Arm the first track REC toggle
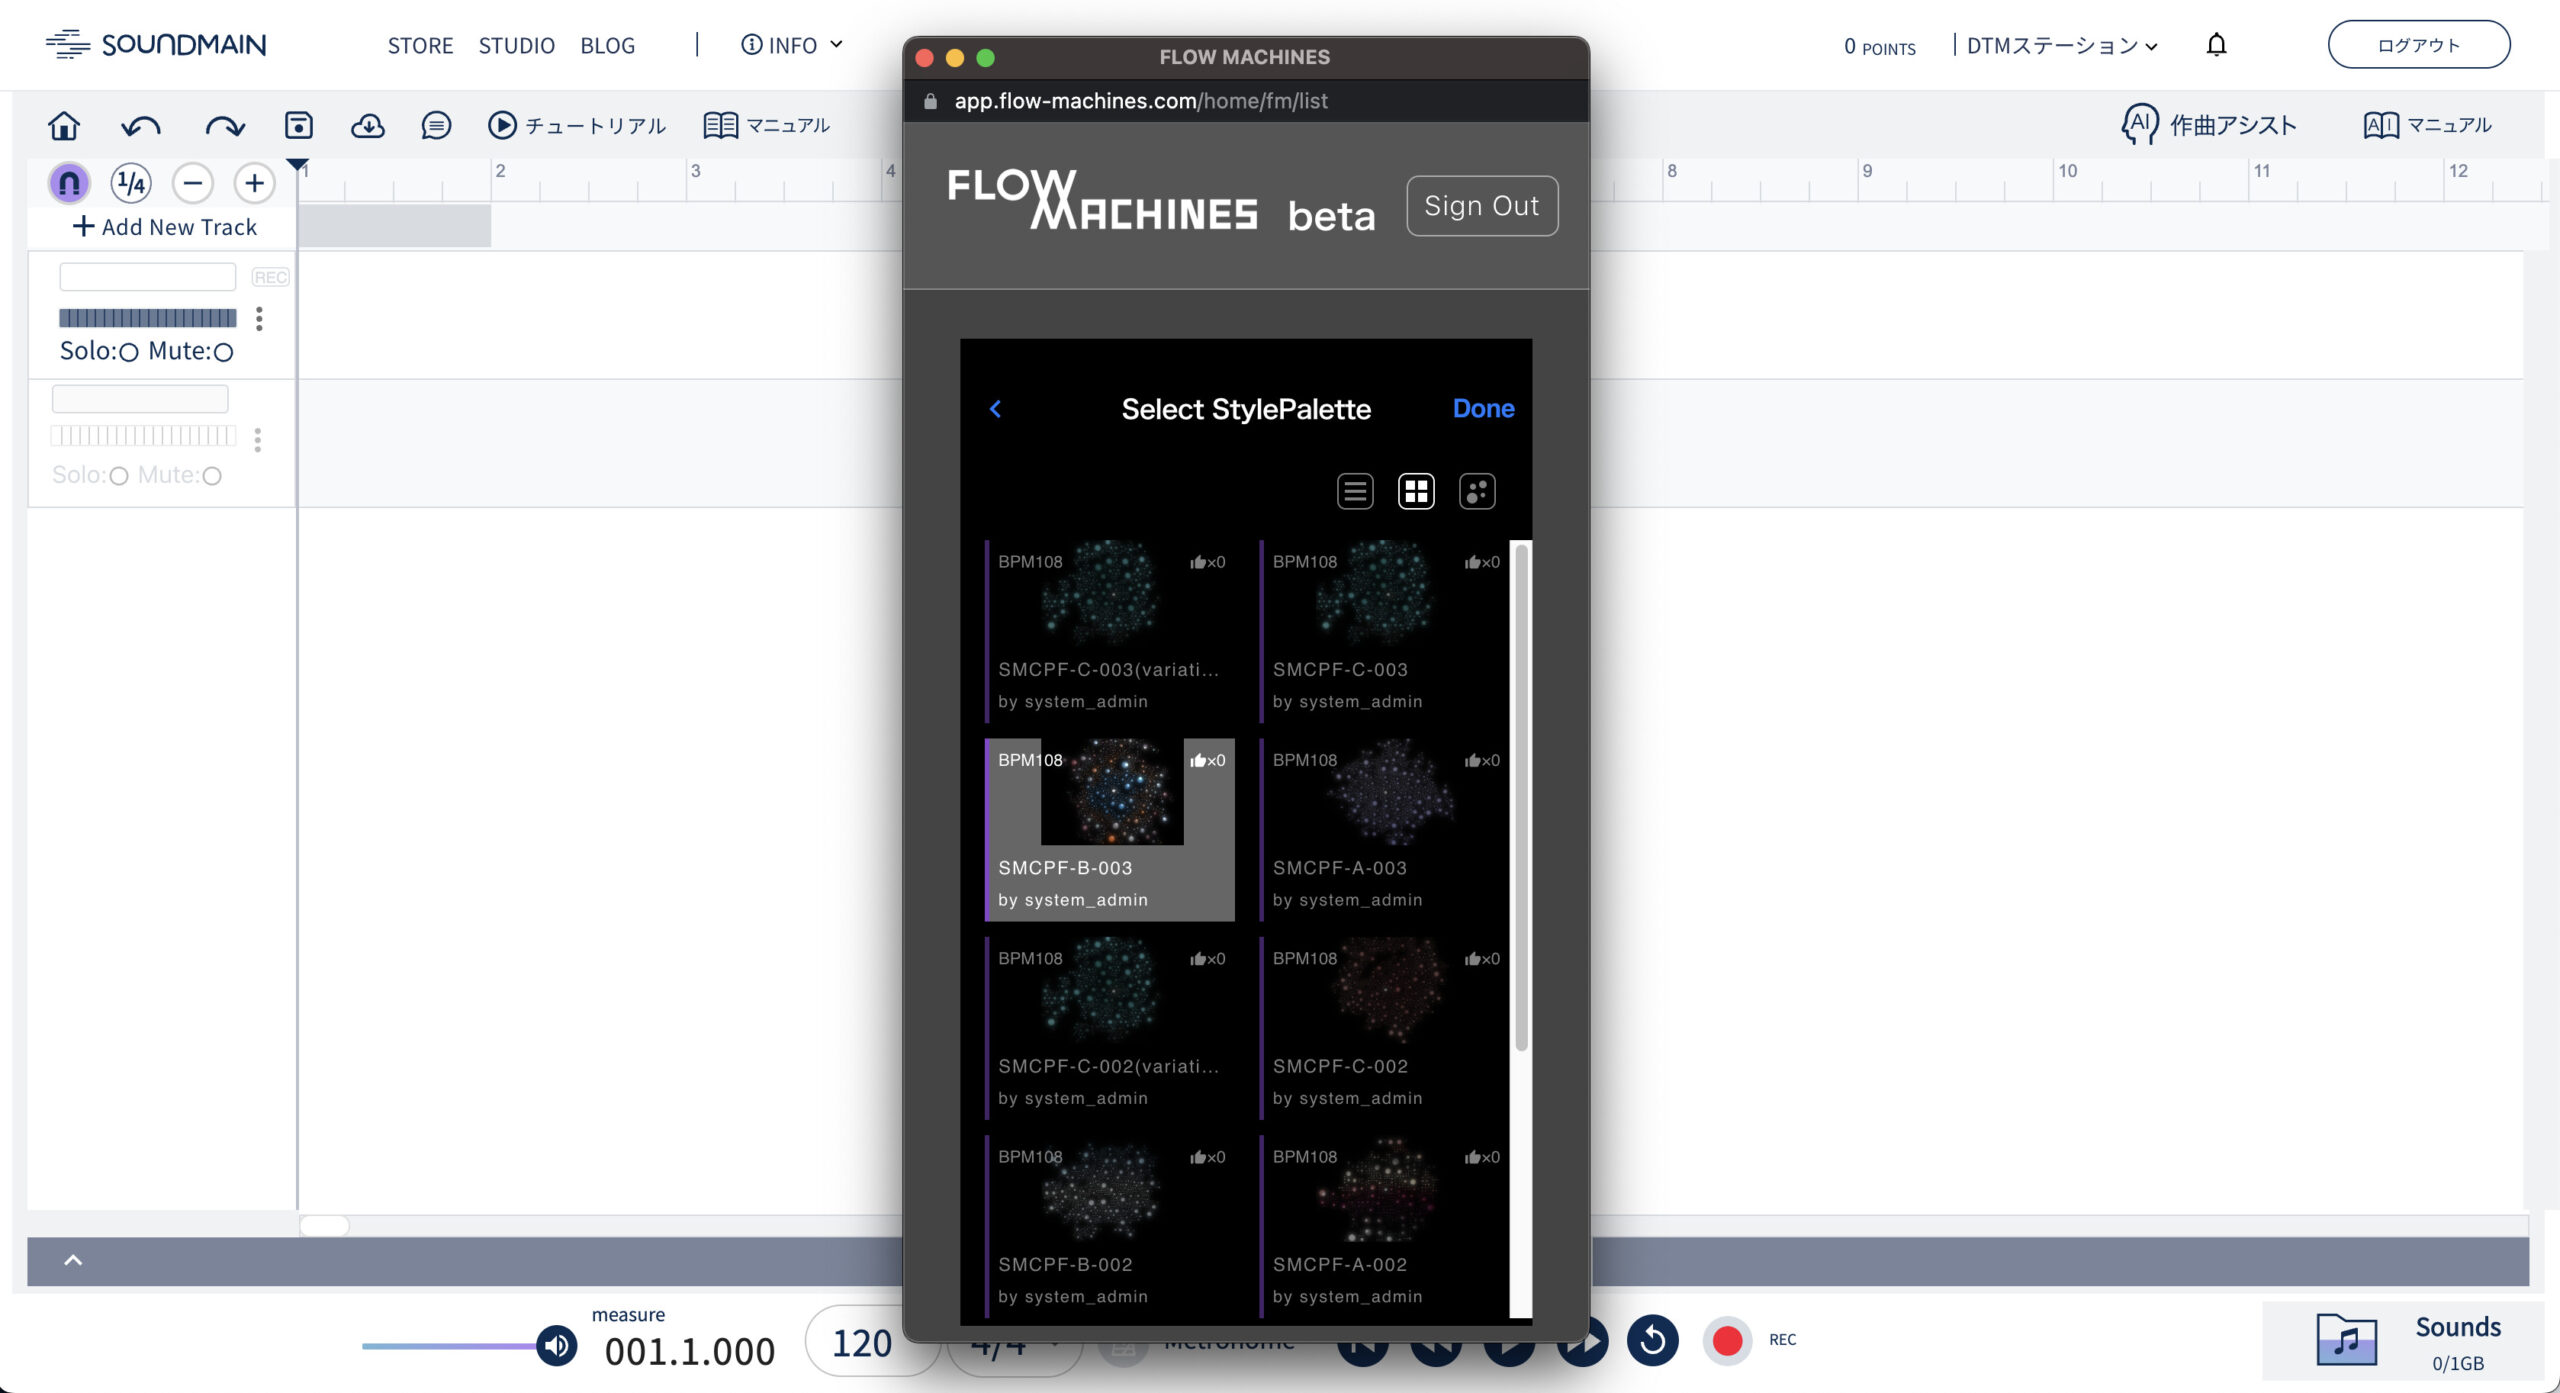This screenshot has width=2560, height=1393. (x=270, y=277)
